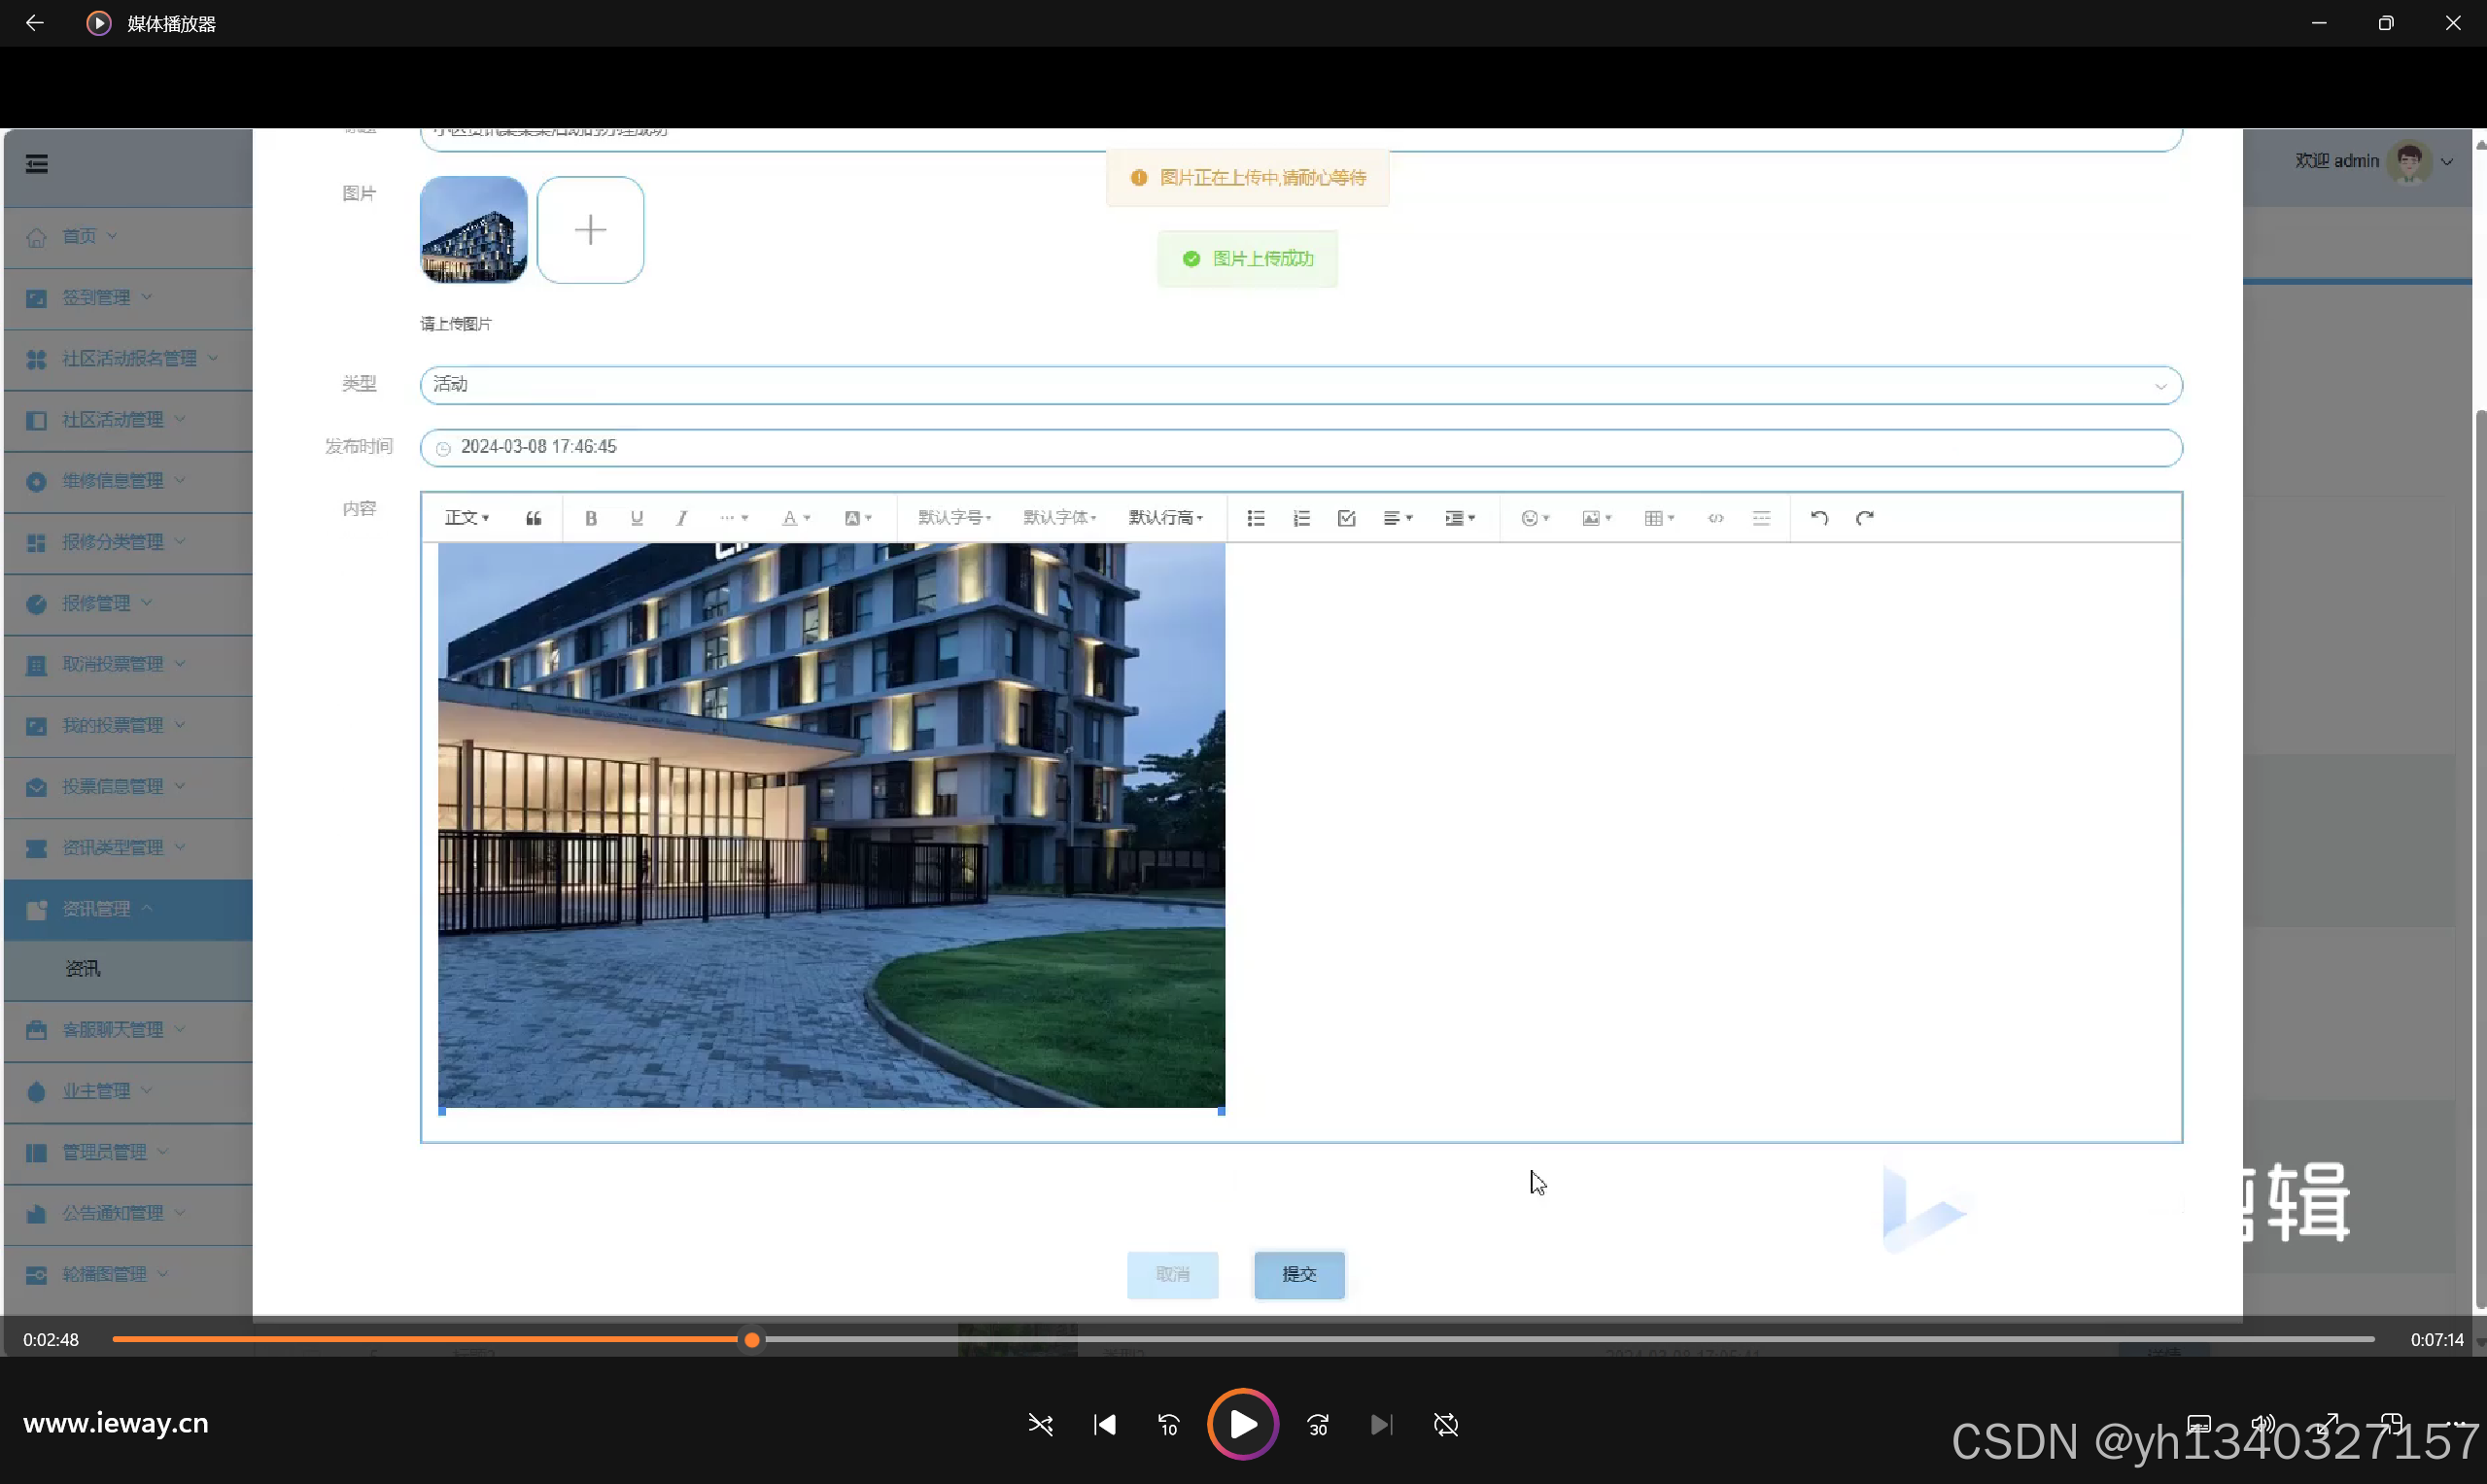
Task: Toggle repeat mode in media player
Action: (x=1446, y=1425)
